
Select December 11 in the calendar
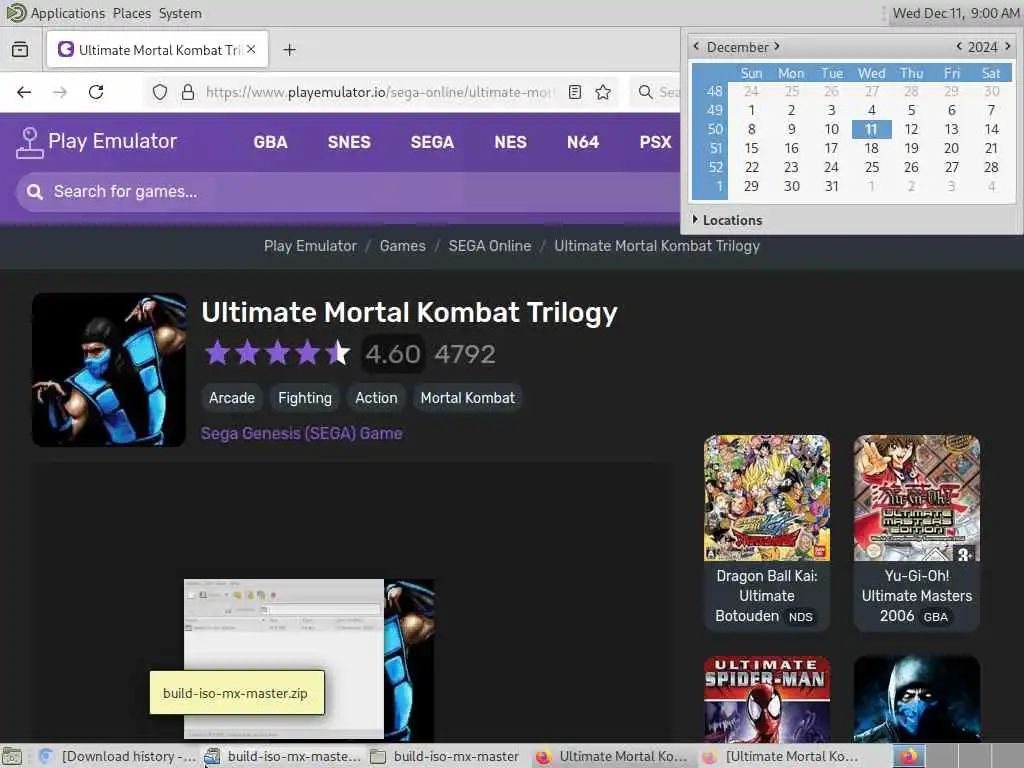(x=871, y=129)
